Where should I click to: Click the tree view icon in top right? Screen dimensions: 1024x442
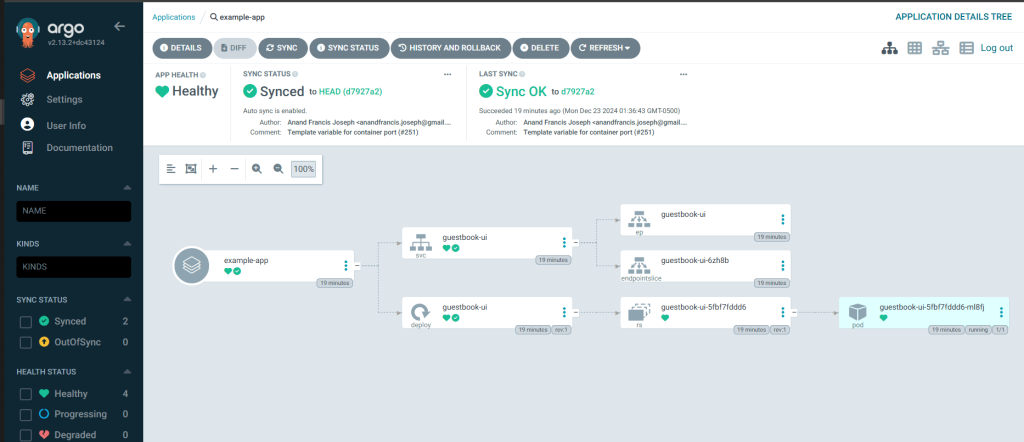click(x=889, y=48)
